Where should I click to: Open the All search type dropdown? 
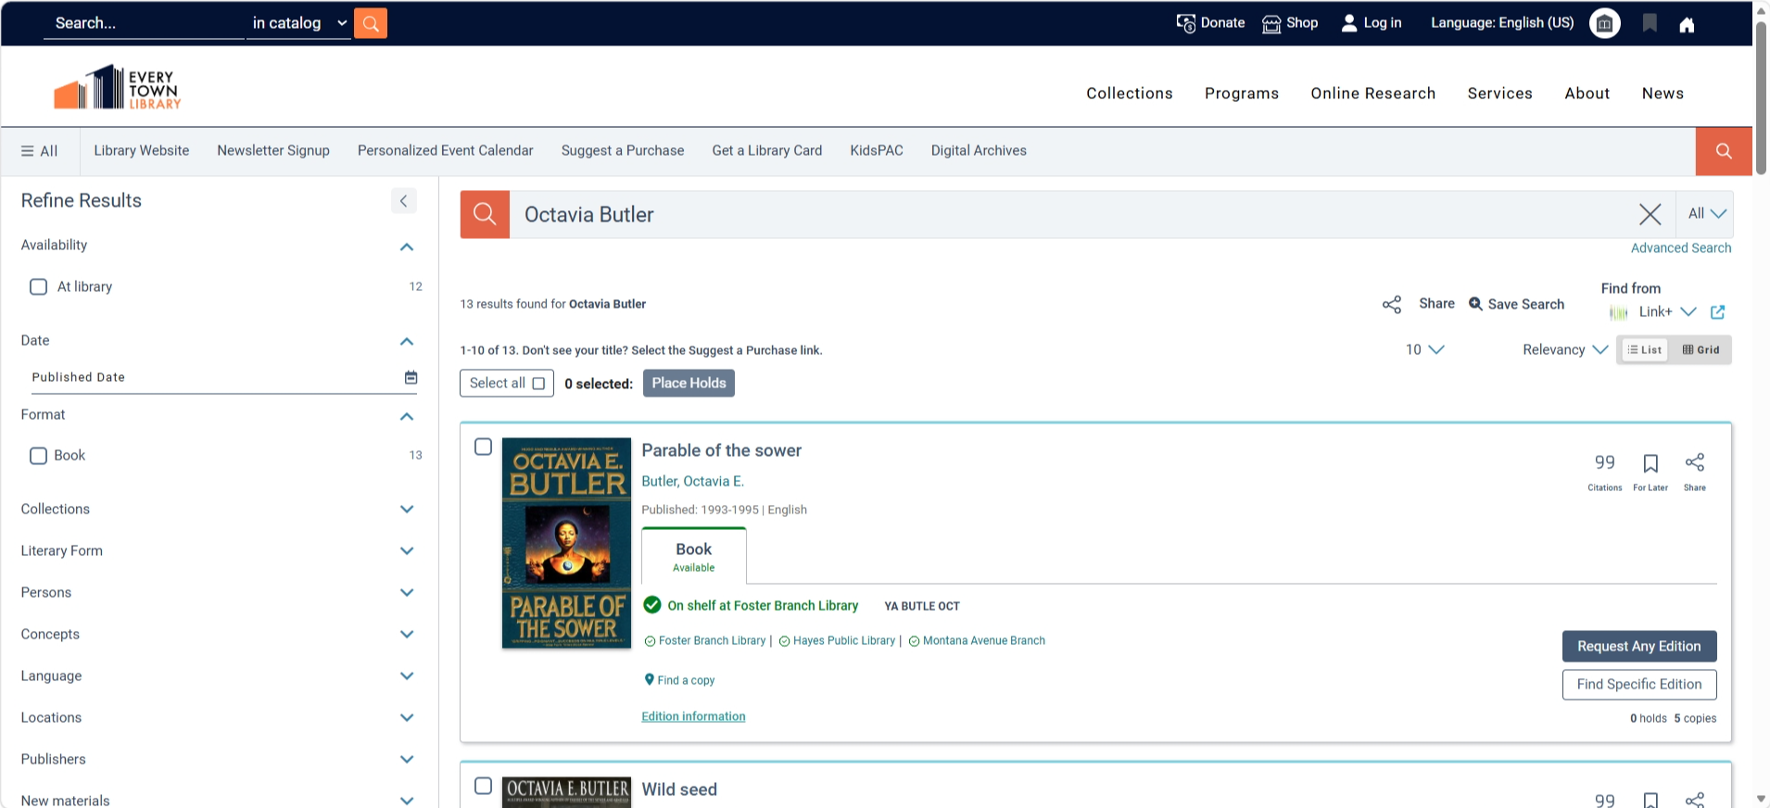pyautogui.click(x=1706, y=214)
